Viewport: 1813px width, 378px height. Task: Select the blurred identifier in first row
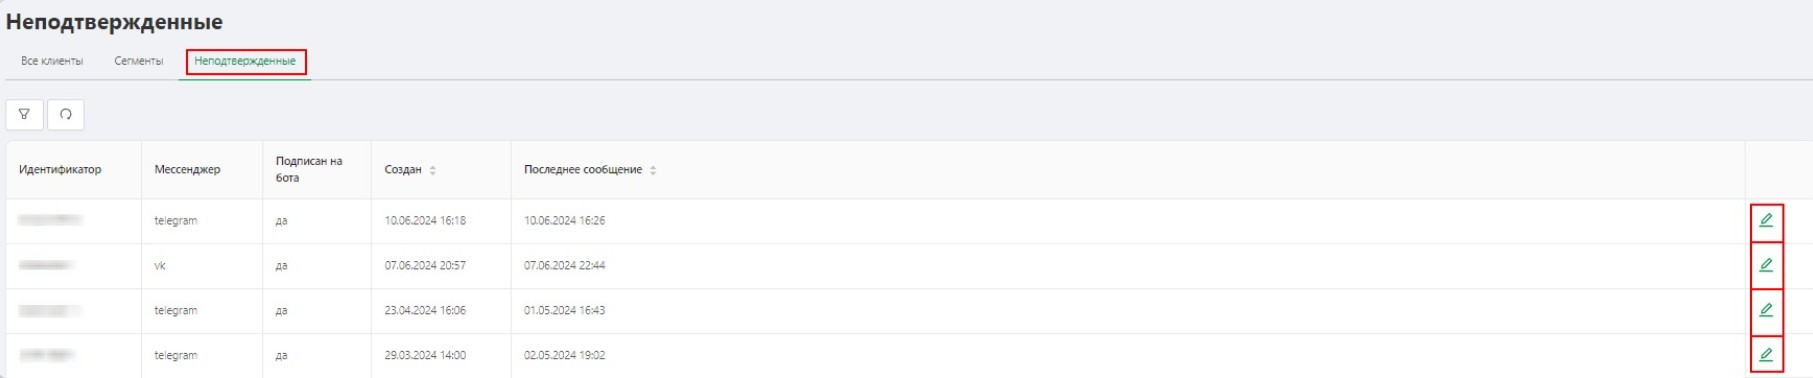coord(50,220)
